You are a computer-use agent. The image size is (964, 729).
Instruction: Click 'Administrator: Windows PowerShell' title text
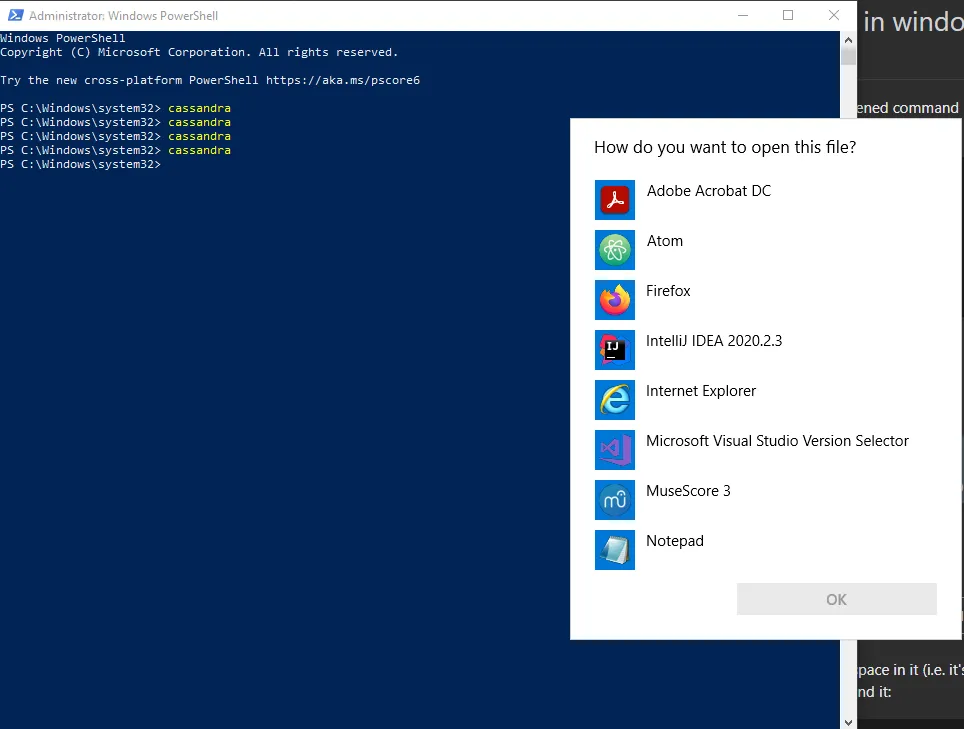point(123,16)
